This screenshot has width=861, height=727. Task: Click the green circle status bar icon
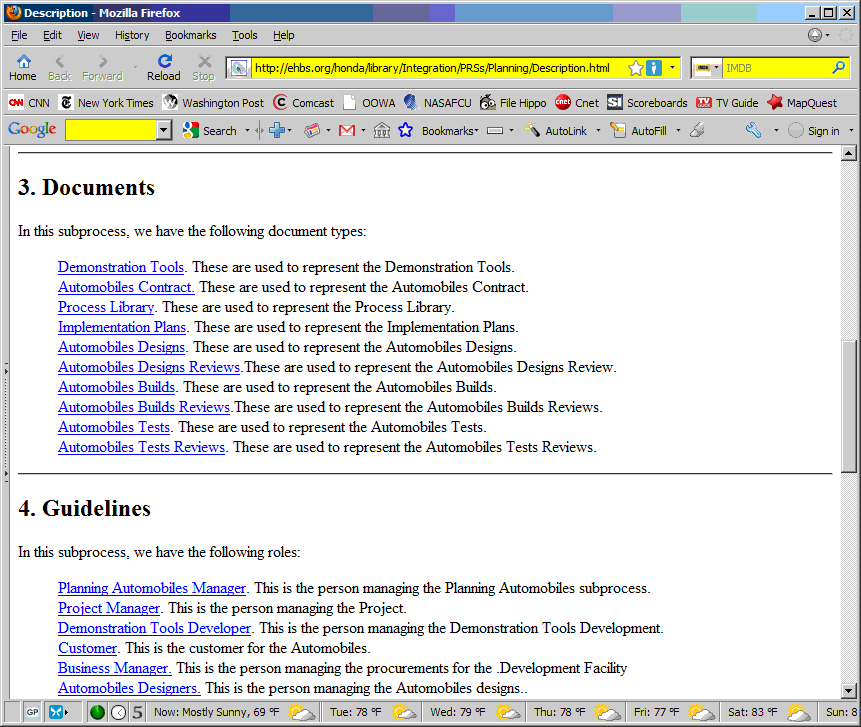pos(97,713)
